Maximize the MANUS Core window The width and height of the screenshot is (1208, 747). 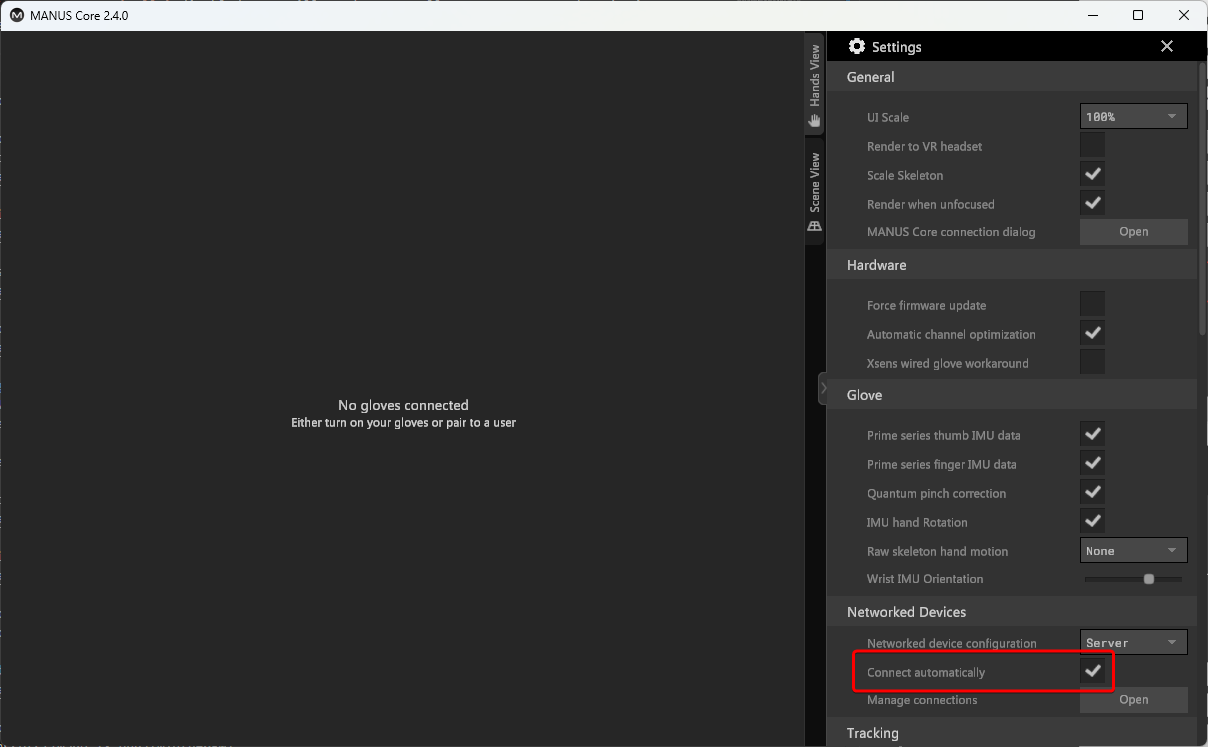point(1138,15)
